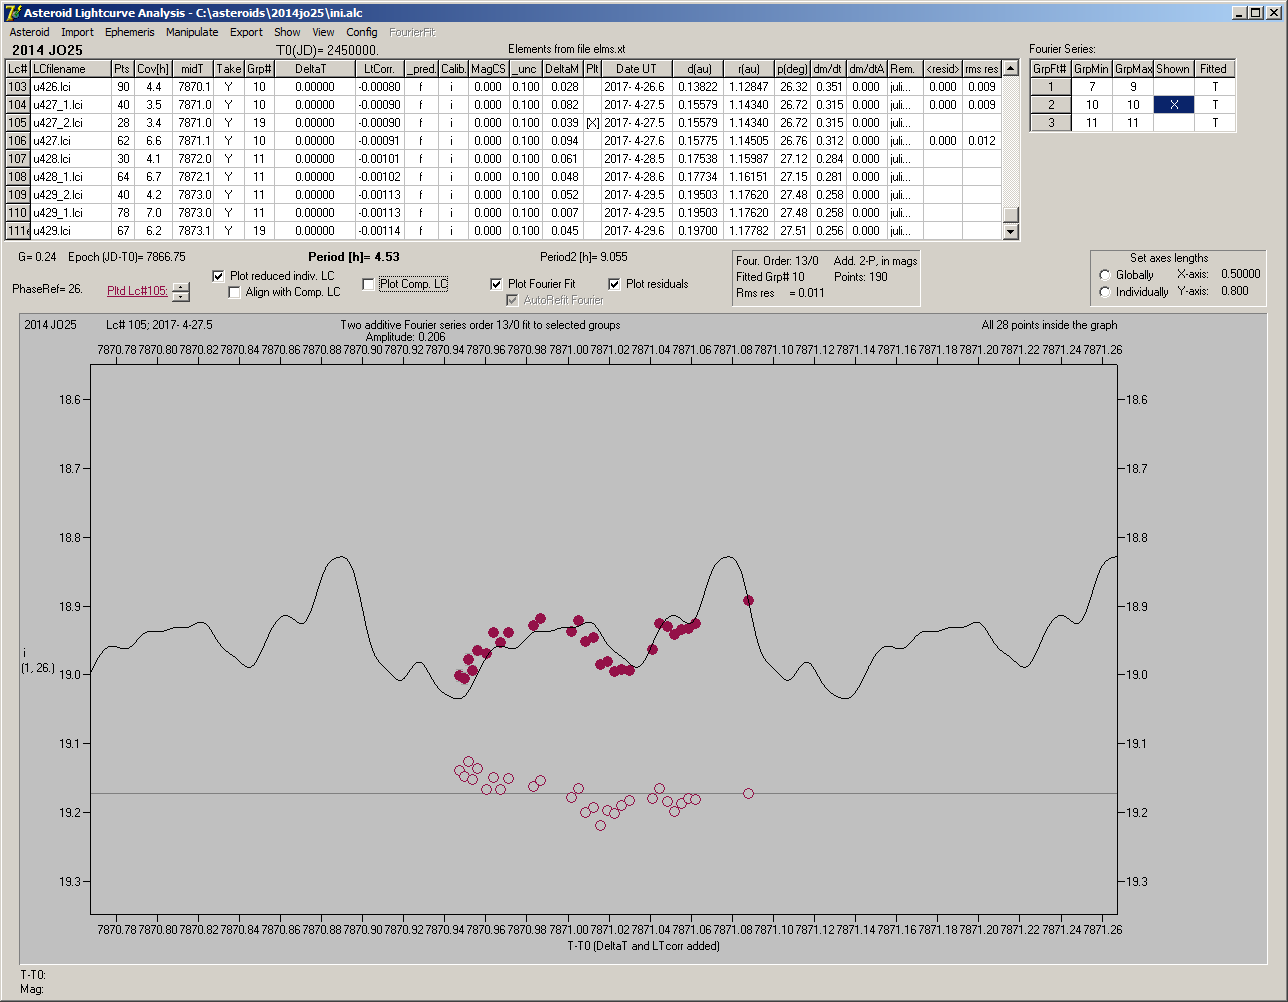Screen dimensions: 1288x1002
Task: Click the [X] Plt cell in row 105
Action: [592, 123]
